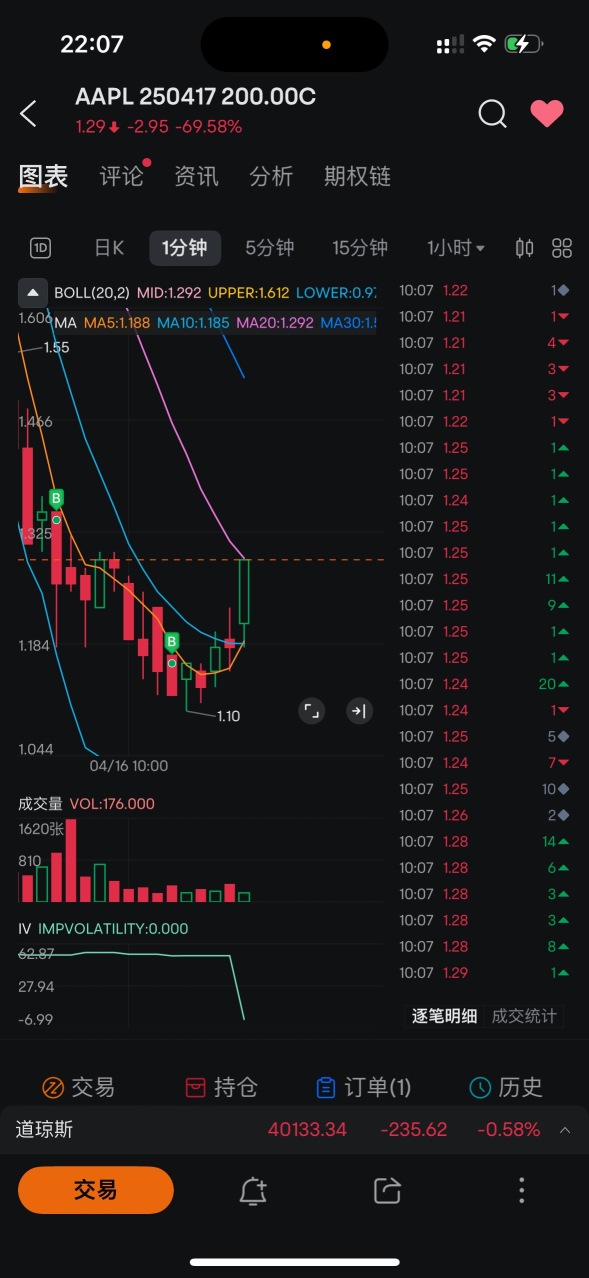Tap the last trade row priced 1.29

(x=482, y=973)
